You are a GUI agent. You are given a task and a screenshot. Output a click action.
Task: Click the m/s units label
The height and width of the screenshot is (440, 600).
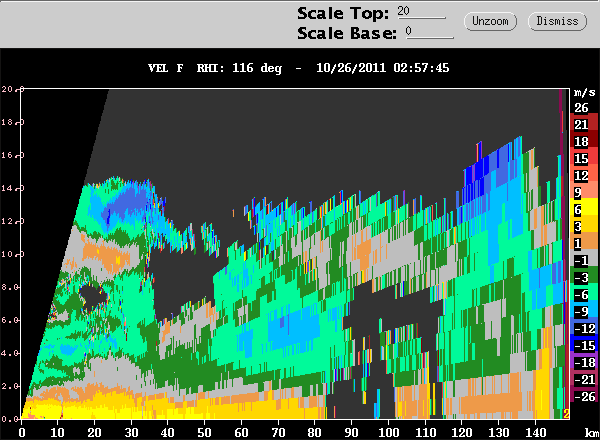point(585,92)
